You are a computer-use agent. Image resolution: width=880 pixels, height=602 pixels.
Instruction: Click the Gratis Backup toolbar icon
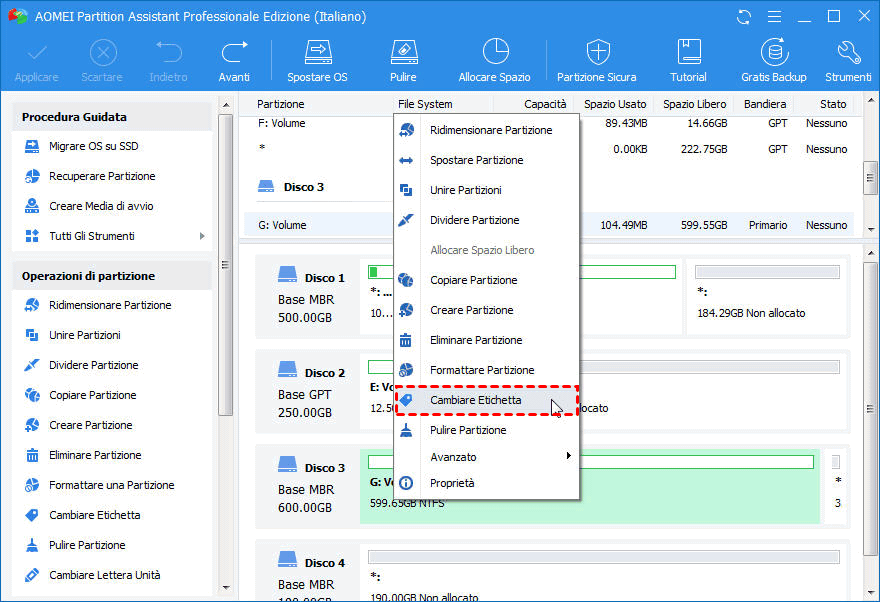point(774,61)
